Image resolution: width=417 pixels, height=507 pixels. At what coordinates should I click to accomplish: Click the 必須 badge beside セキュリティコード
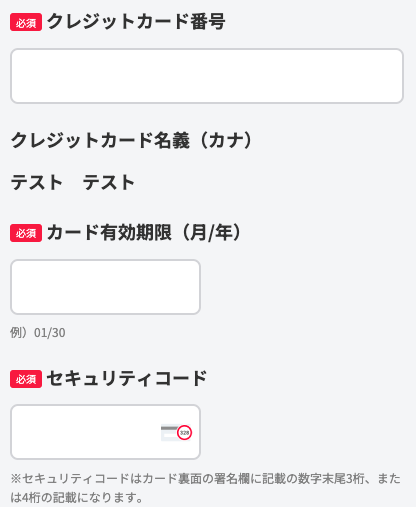[x=26, y=379]
